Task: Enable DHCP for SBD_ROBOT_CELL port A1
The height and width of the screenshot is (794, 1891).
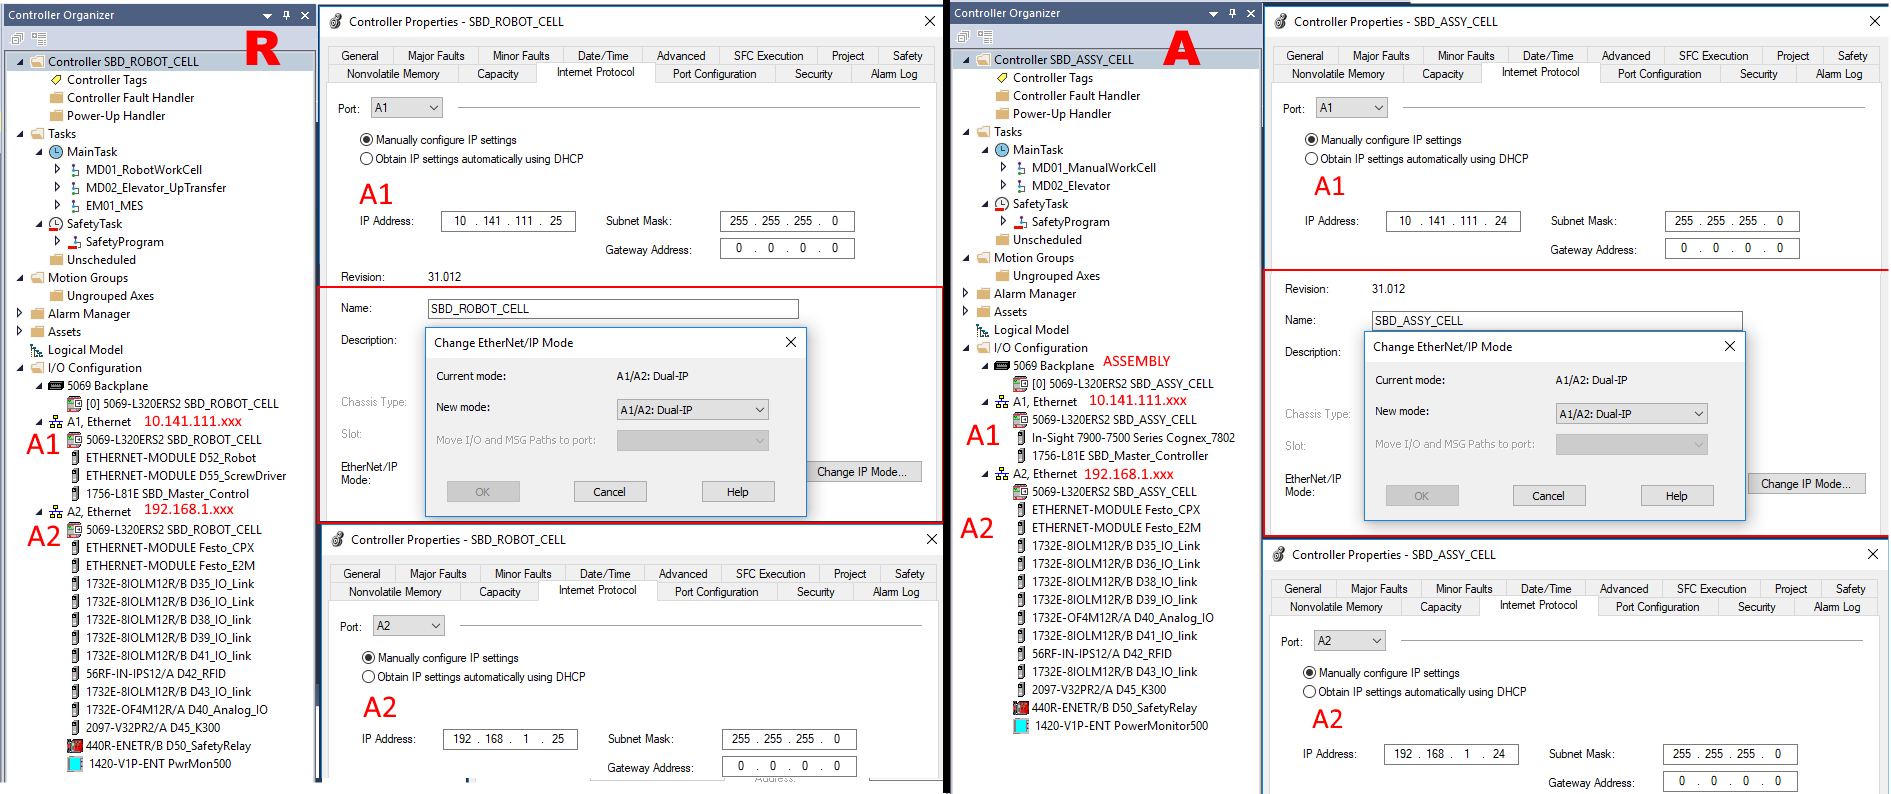Action: pos(367,159)
